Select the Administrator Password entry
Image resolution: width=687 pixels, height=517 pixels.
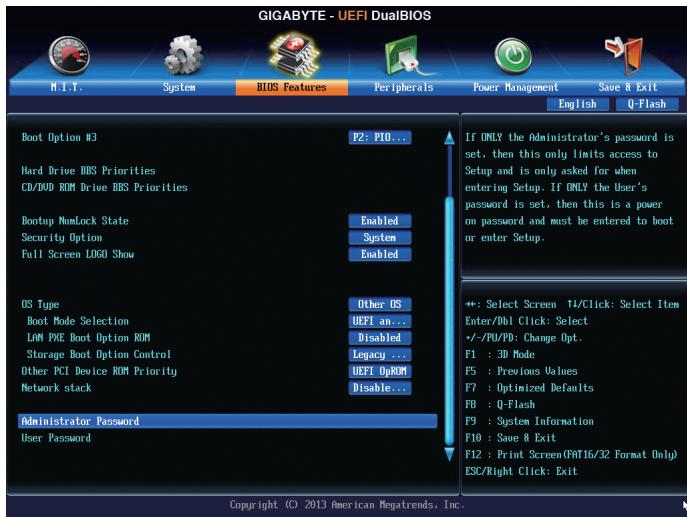tap(227, 421)
